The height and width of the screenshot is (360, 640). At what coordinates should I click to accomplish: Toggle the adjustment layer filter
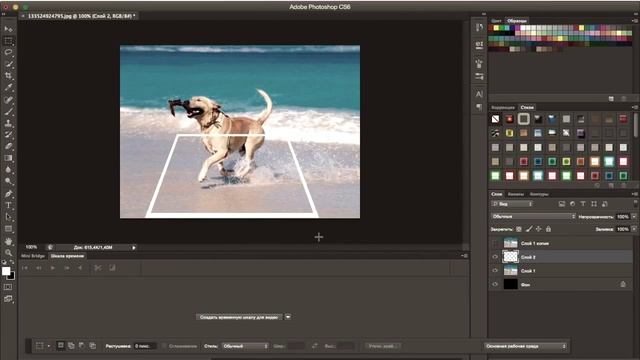tap(572, 204)
